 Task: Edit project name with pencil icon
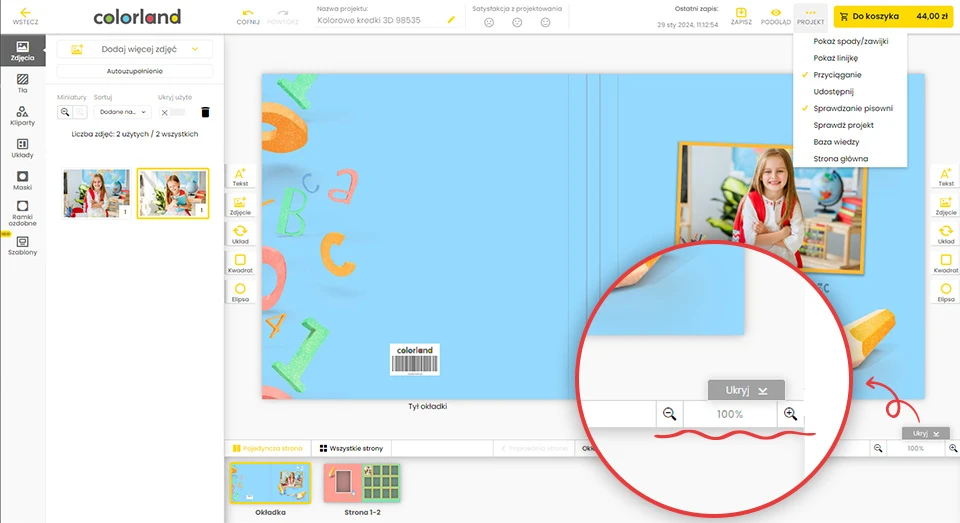(x=451, y=20)
